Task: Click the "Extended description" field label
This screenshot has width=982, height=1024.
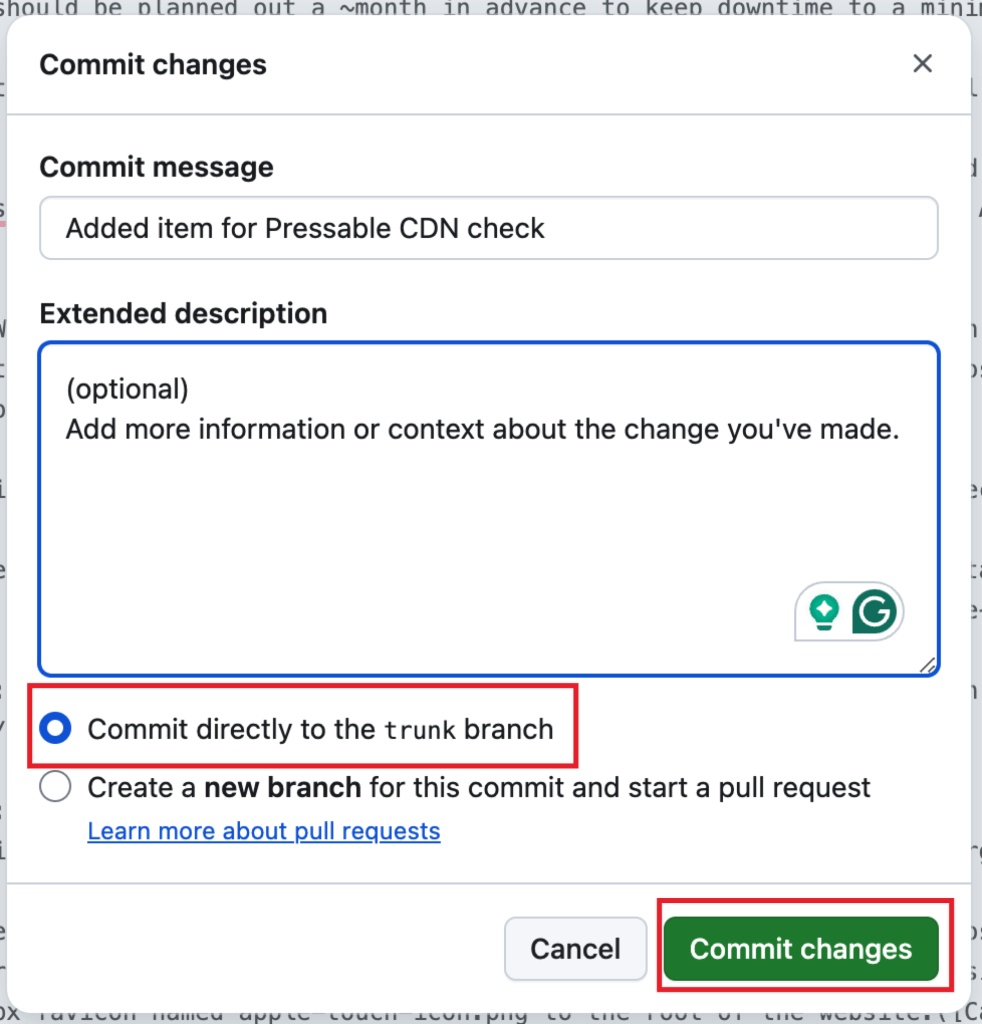Action: pyautogui.click(x=183, y=314)
